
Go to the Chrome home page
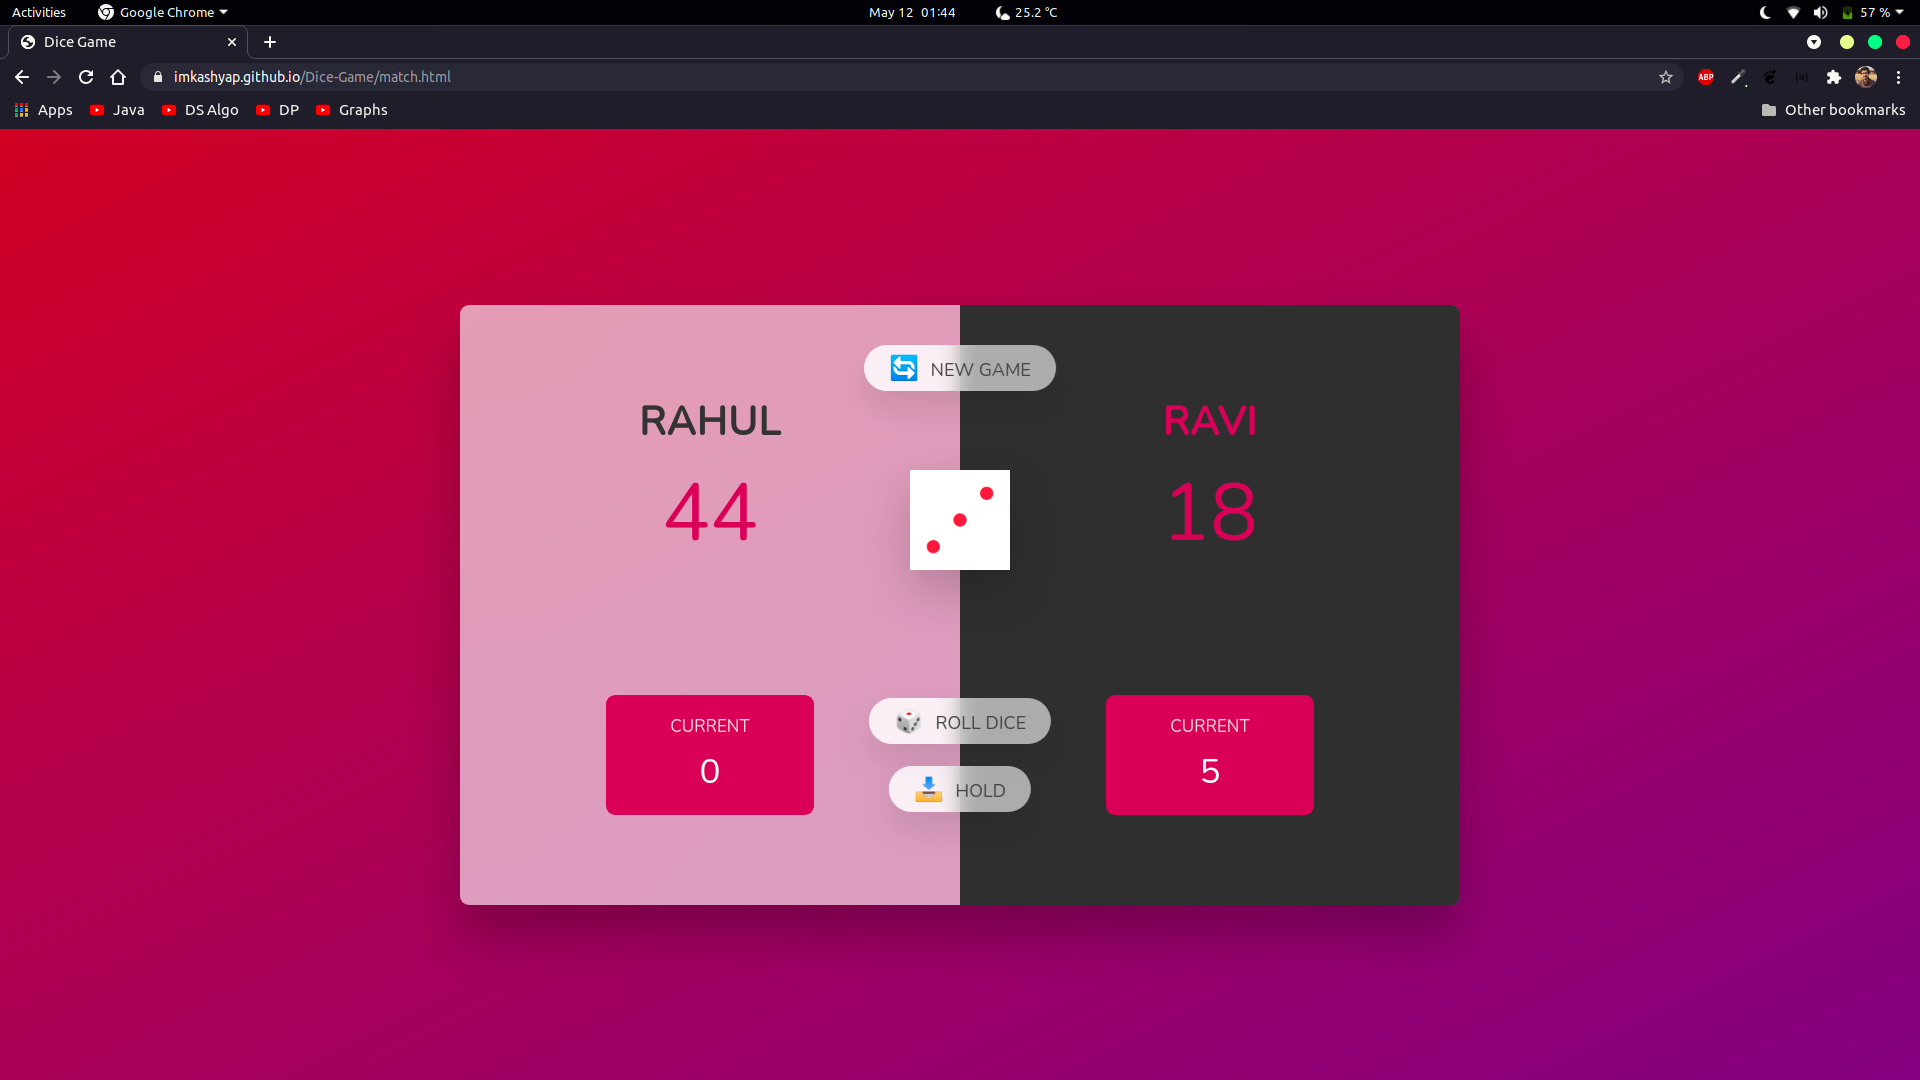click(x=118, y=77)
